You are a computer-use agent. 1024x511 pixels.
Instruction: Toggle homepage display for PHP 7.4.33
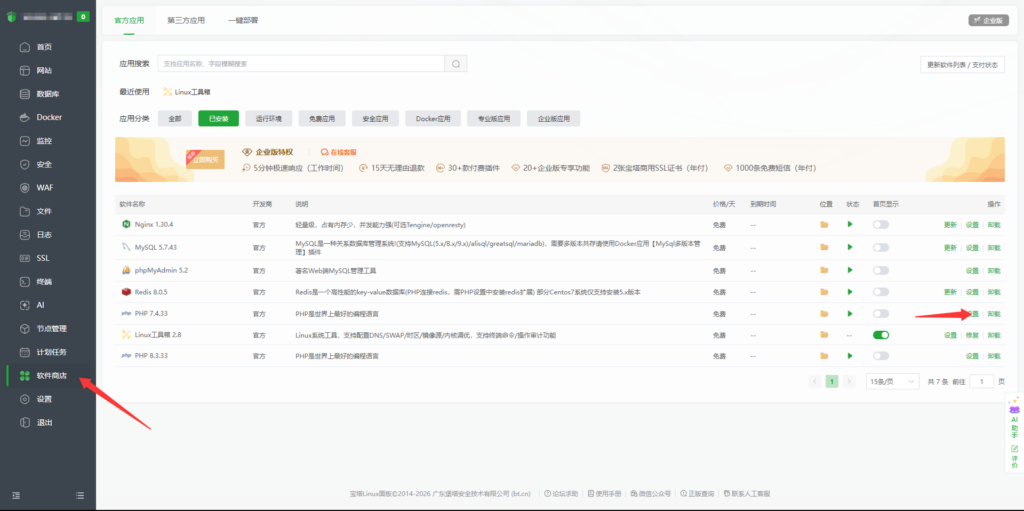[x=881, y=314]
